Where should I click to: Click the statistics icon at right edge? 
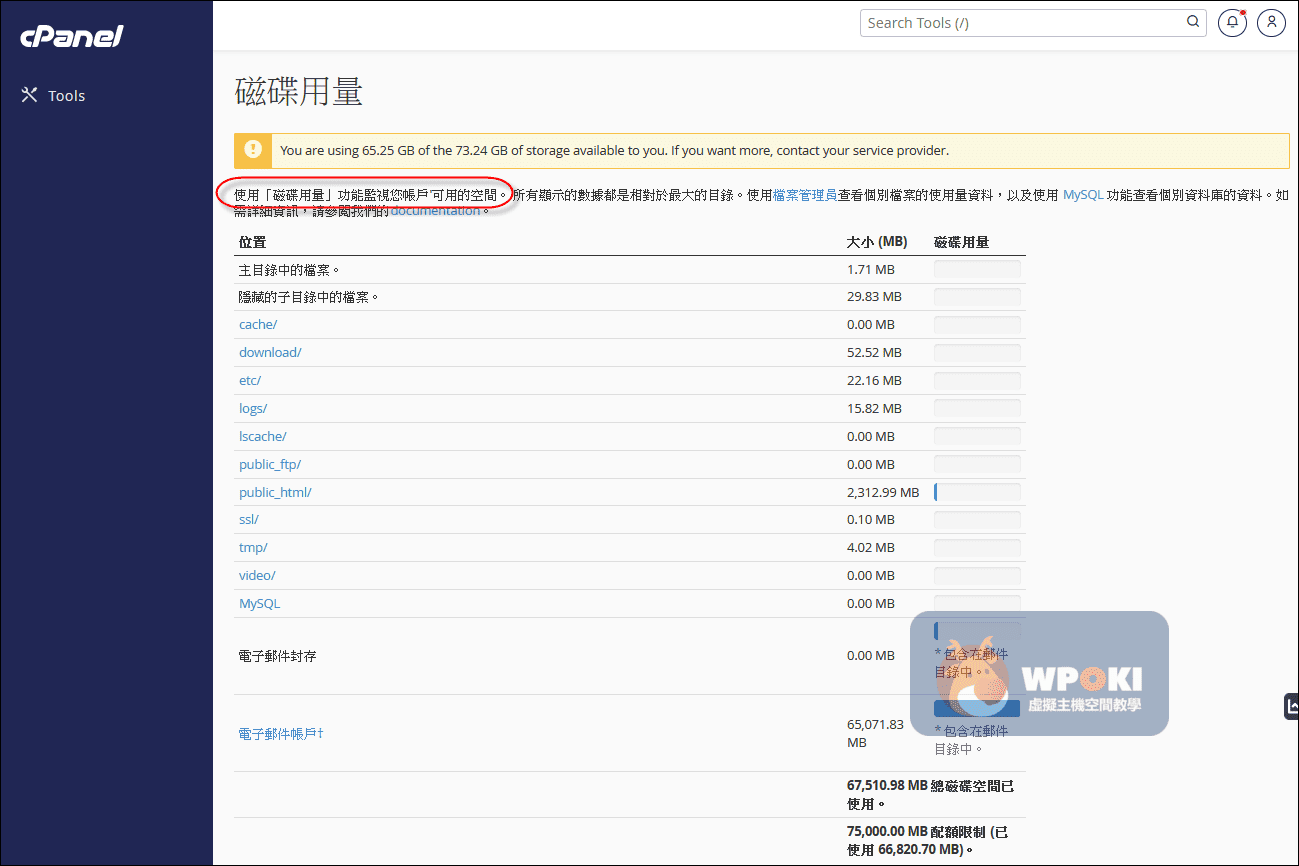click(1291, 706)
